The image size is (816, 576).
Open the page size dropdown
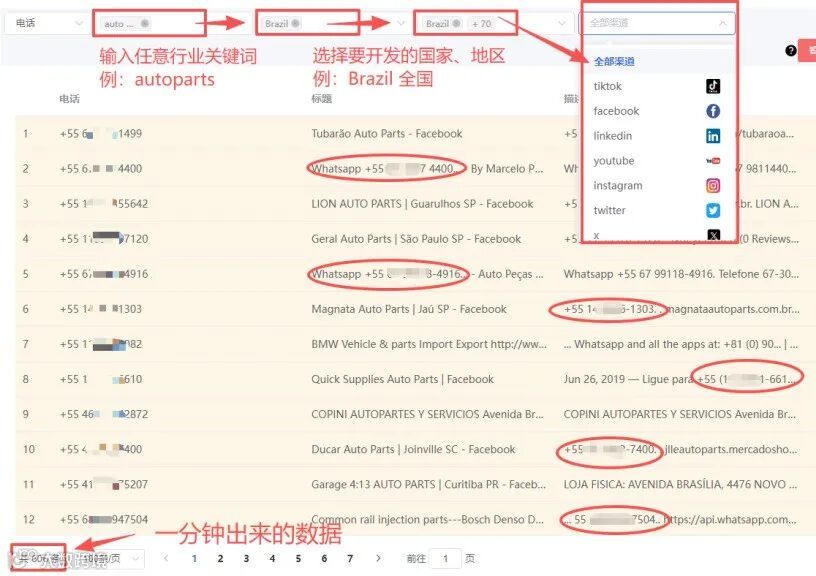pyautogui.click(x=111, y=559)
